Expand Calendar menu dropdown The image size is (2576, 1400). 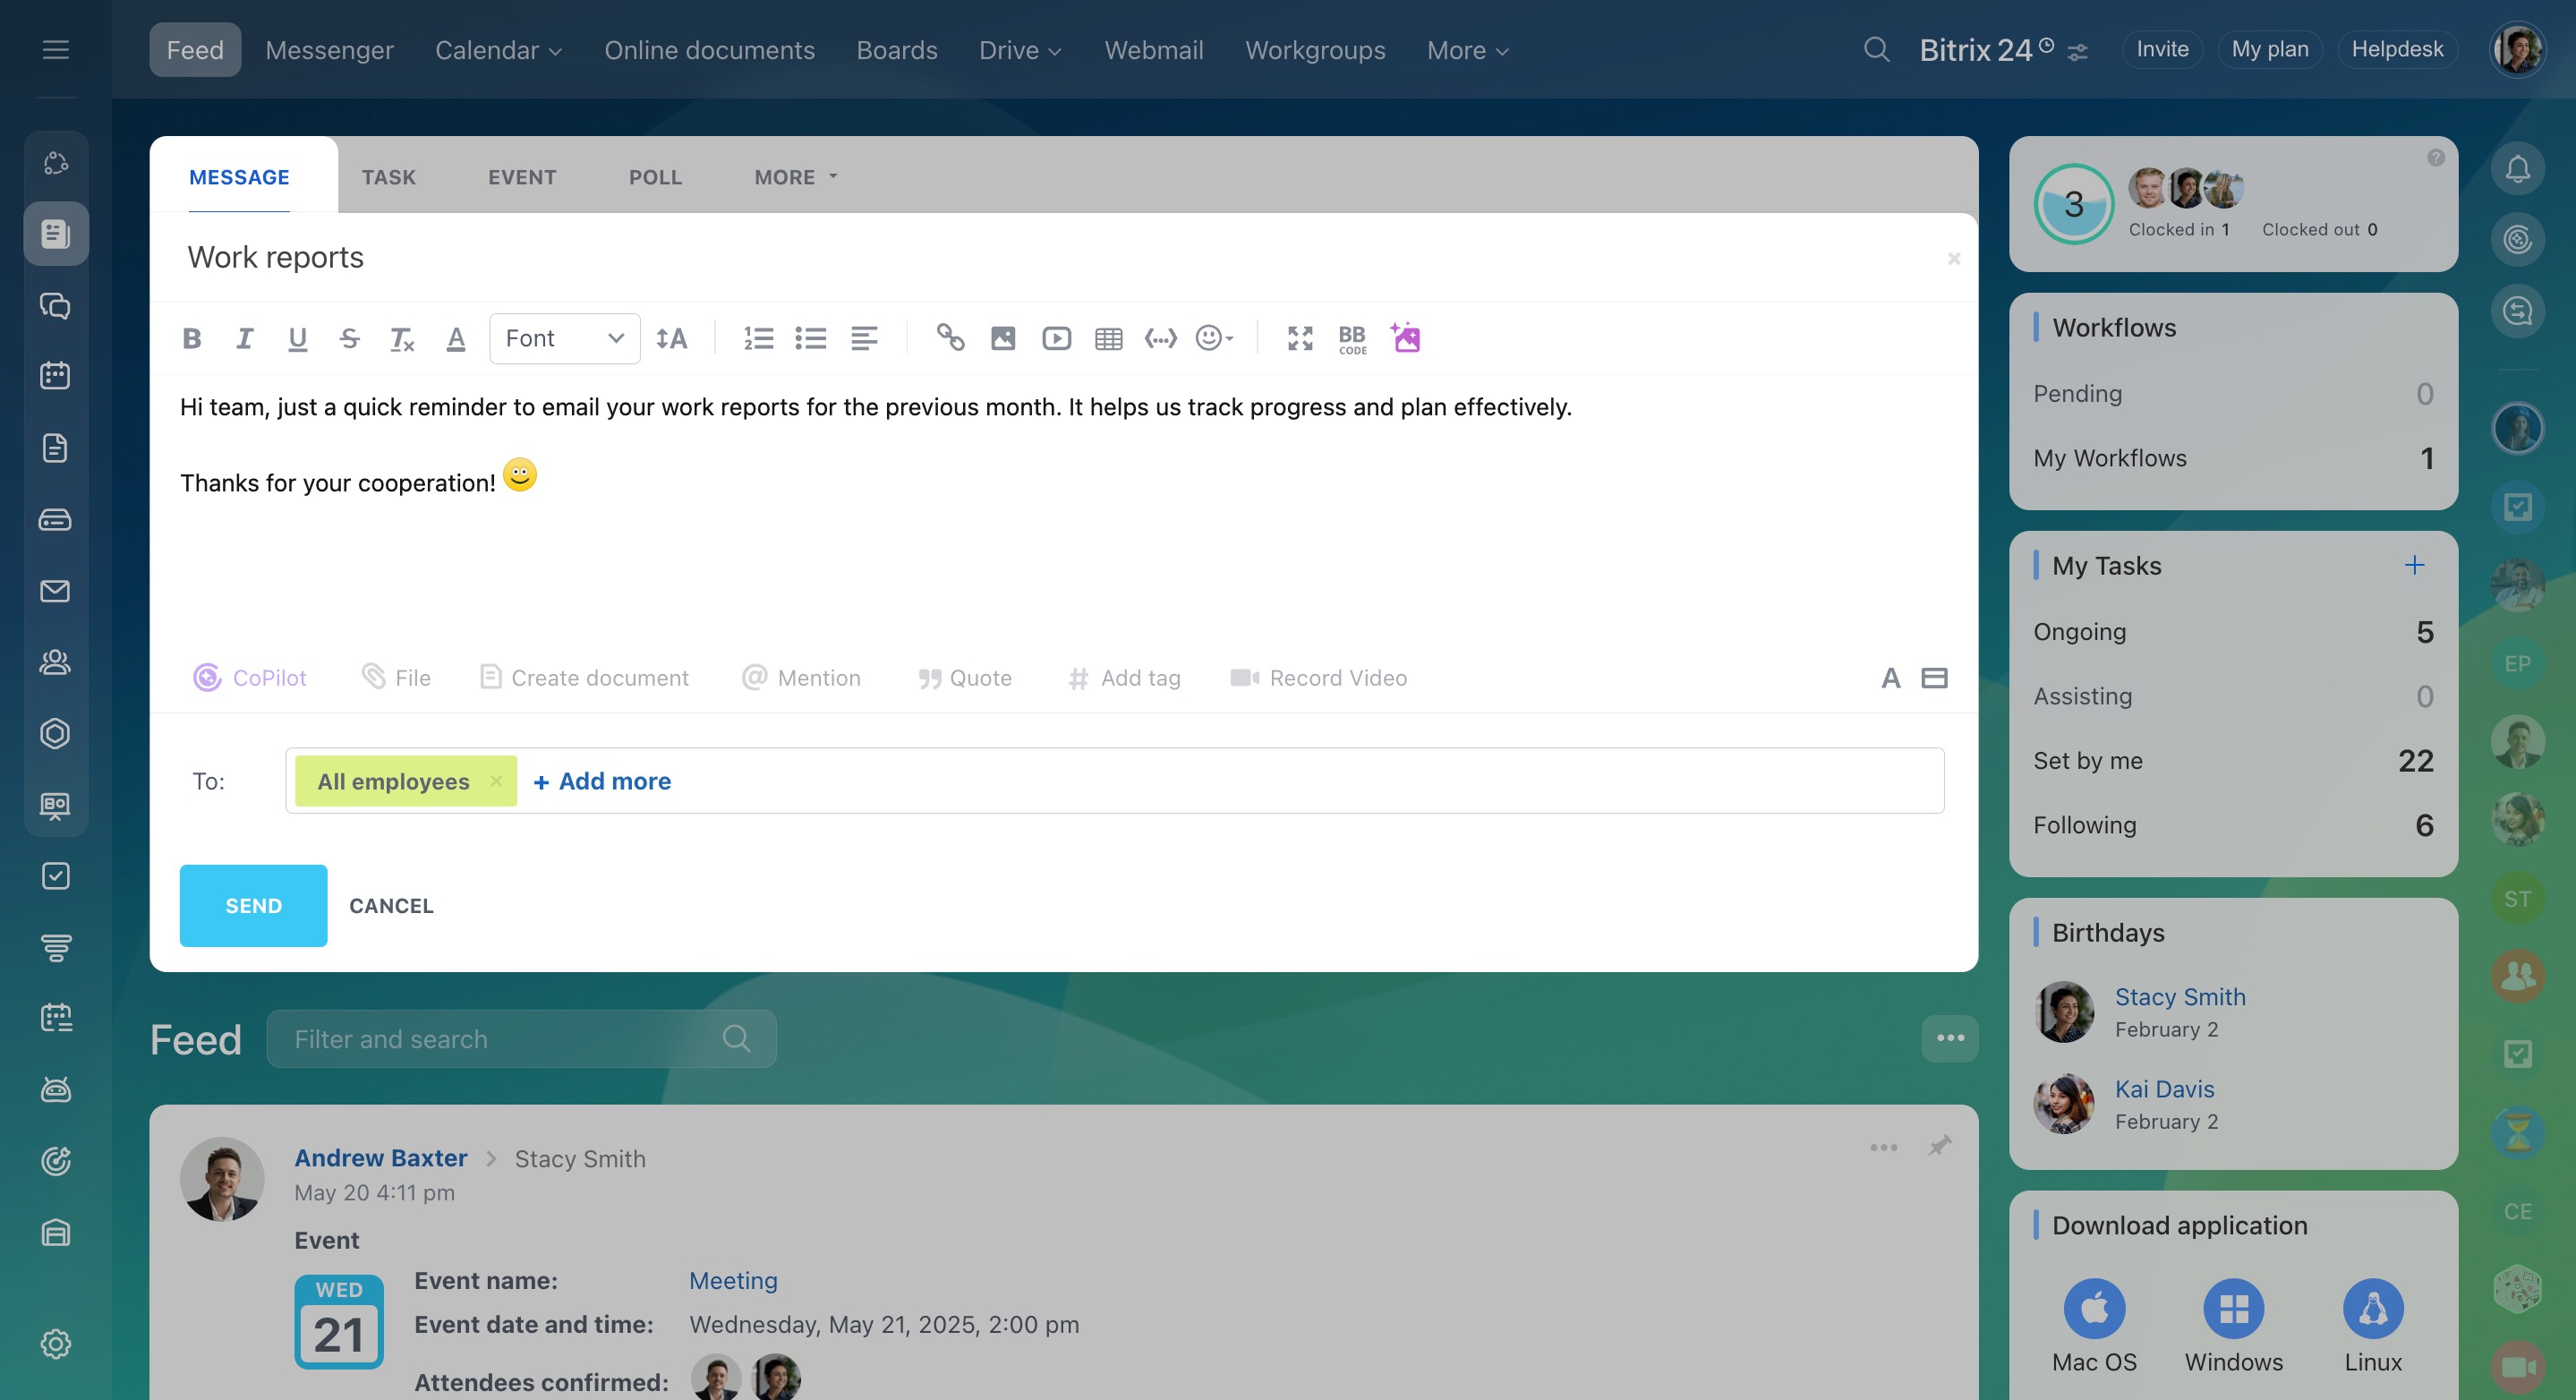(498, 50)
